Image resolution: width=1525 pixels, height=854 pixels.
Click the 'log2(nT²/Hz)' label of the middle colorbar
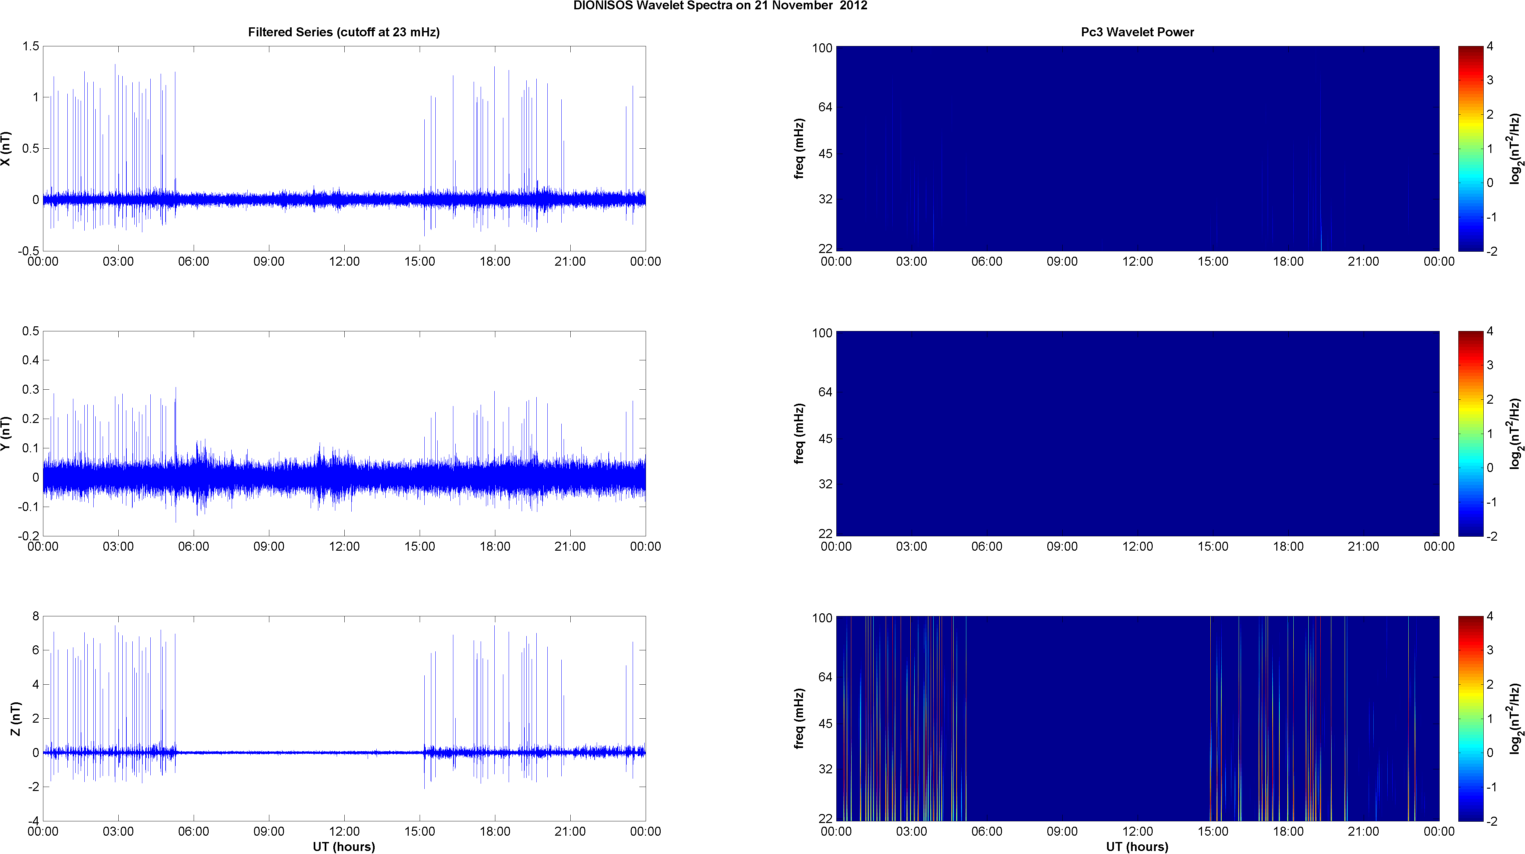point(1516,434)
